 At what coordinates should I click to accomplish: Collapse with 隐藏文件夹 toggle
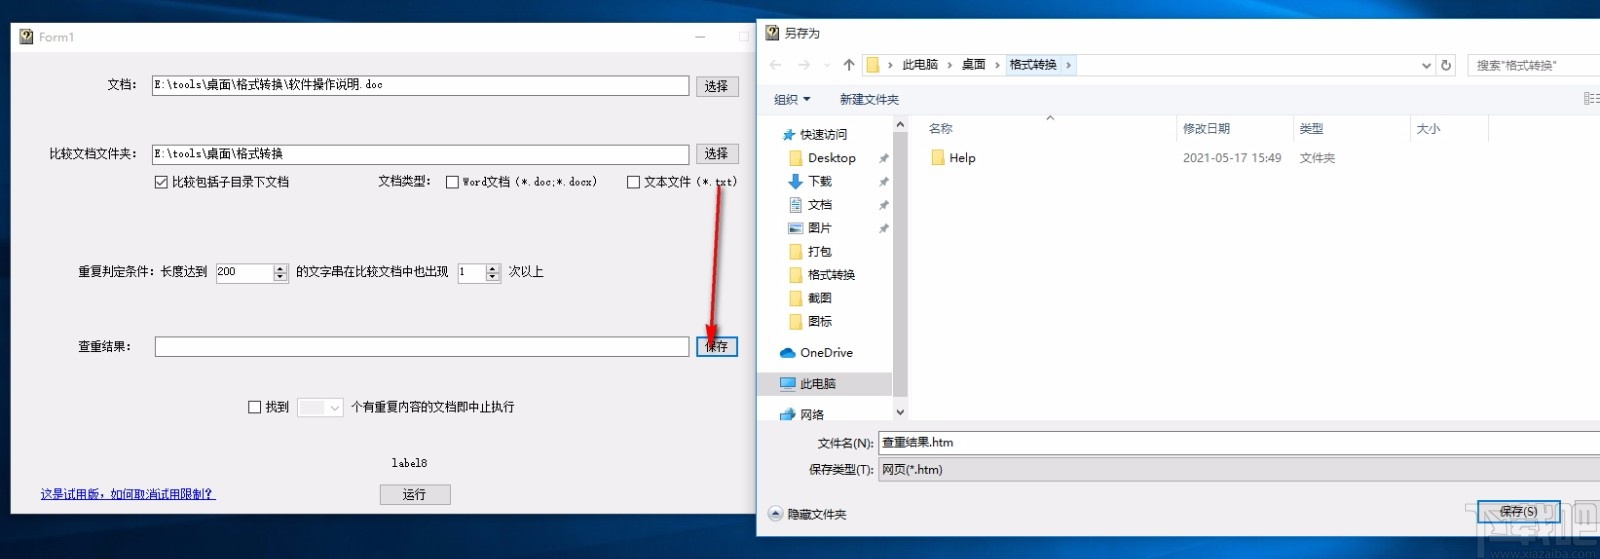coord(808,514)
